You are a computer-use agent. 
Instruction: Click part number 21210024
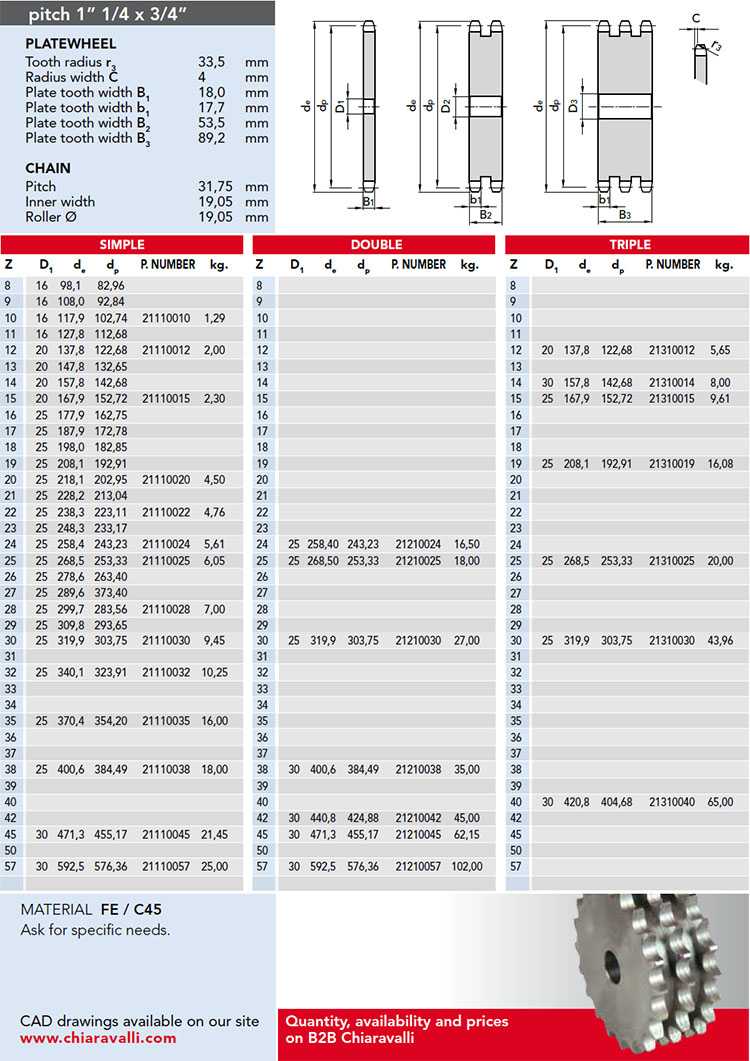pos(418,544)
